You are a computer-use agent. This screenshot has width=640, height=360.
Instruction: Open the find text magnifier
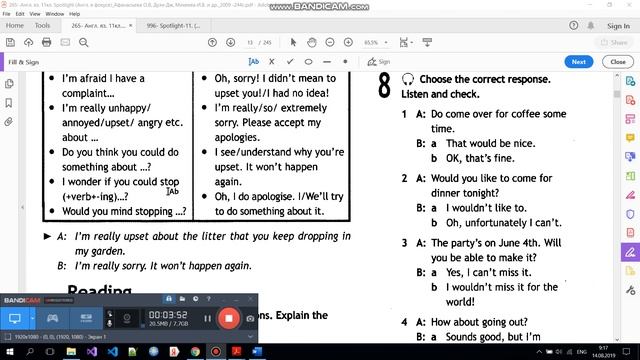[x=84, y=42]
